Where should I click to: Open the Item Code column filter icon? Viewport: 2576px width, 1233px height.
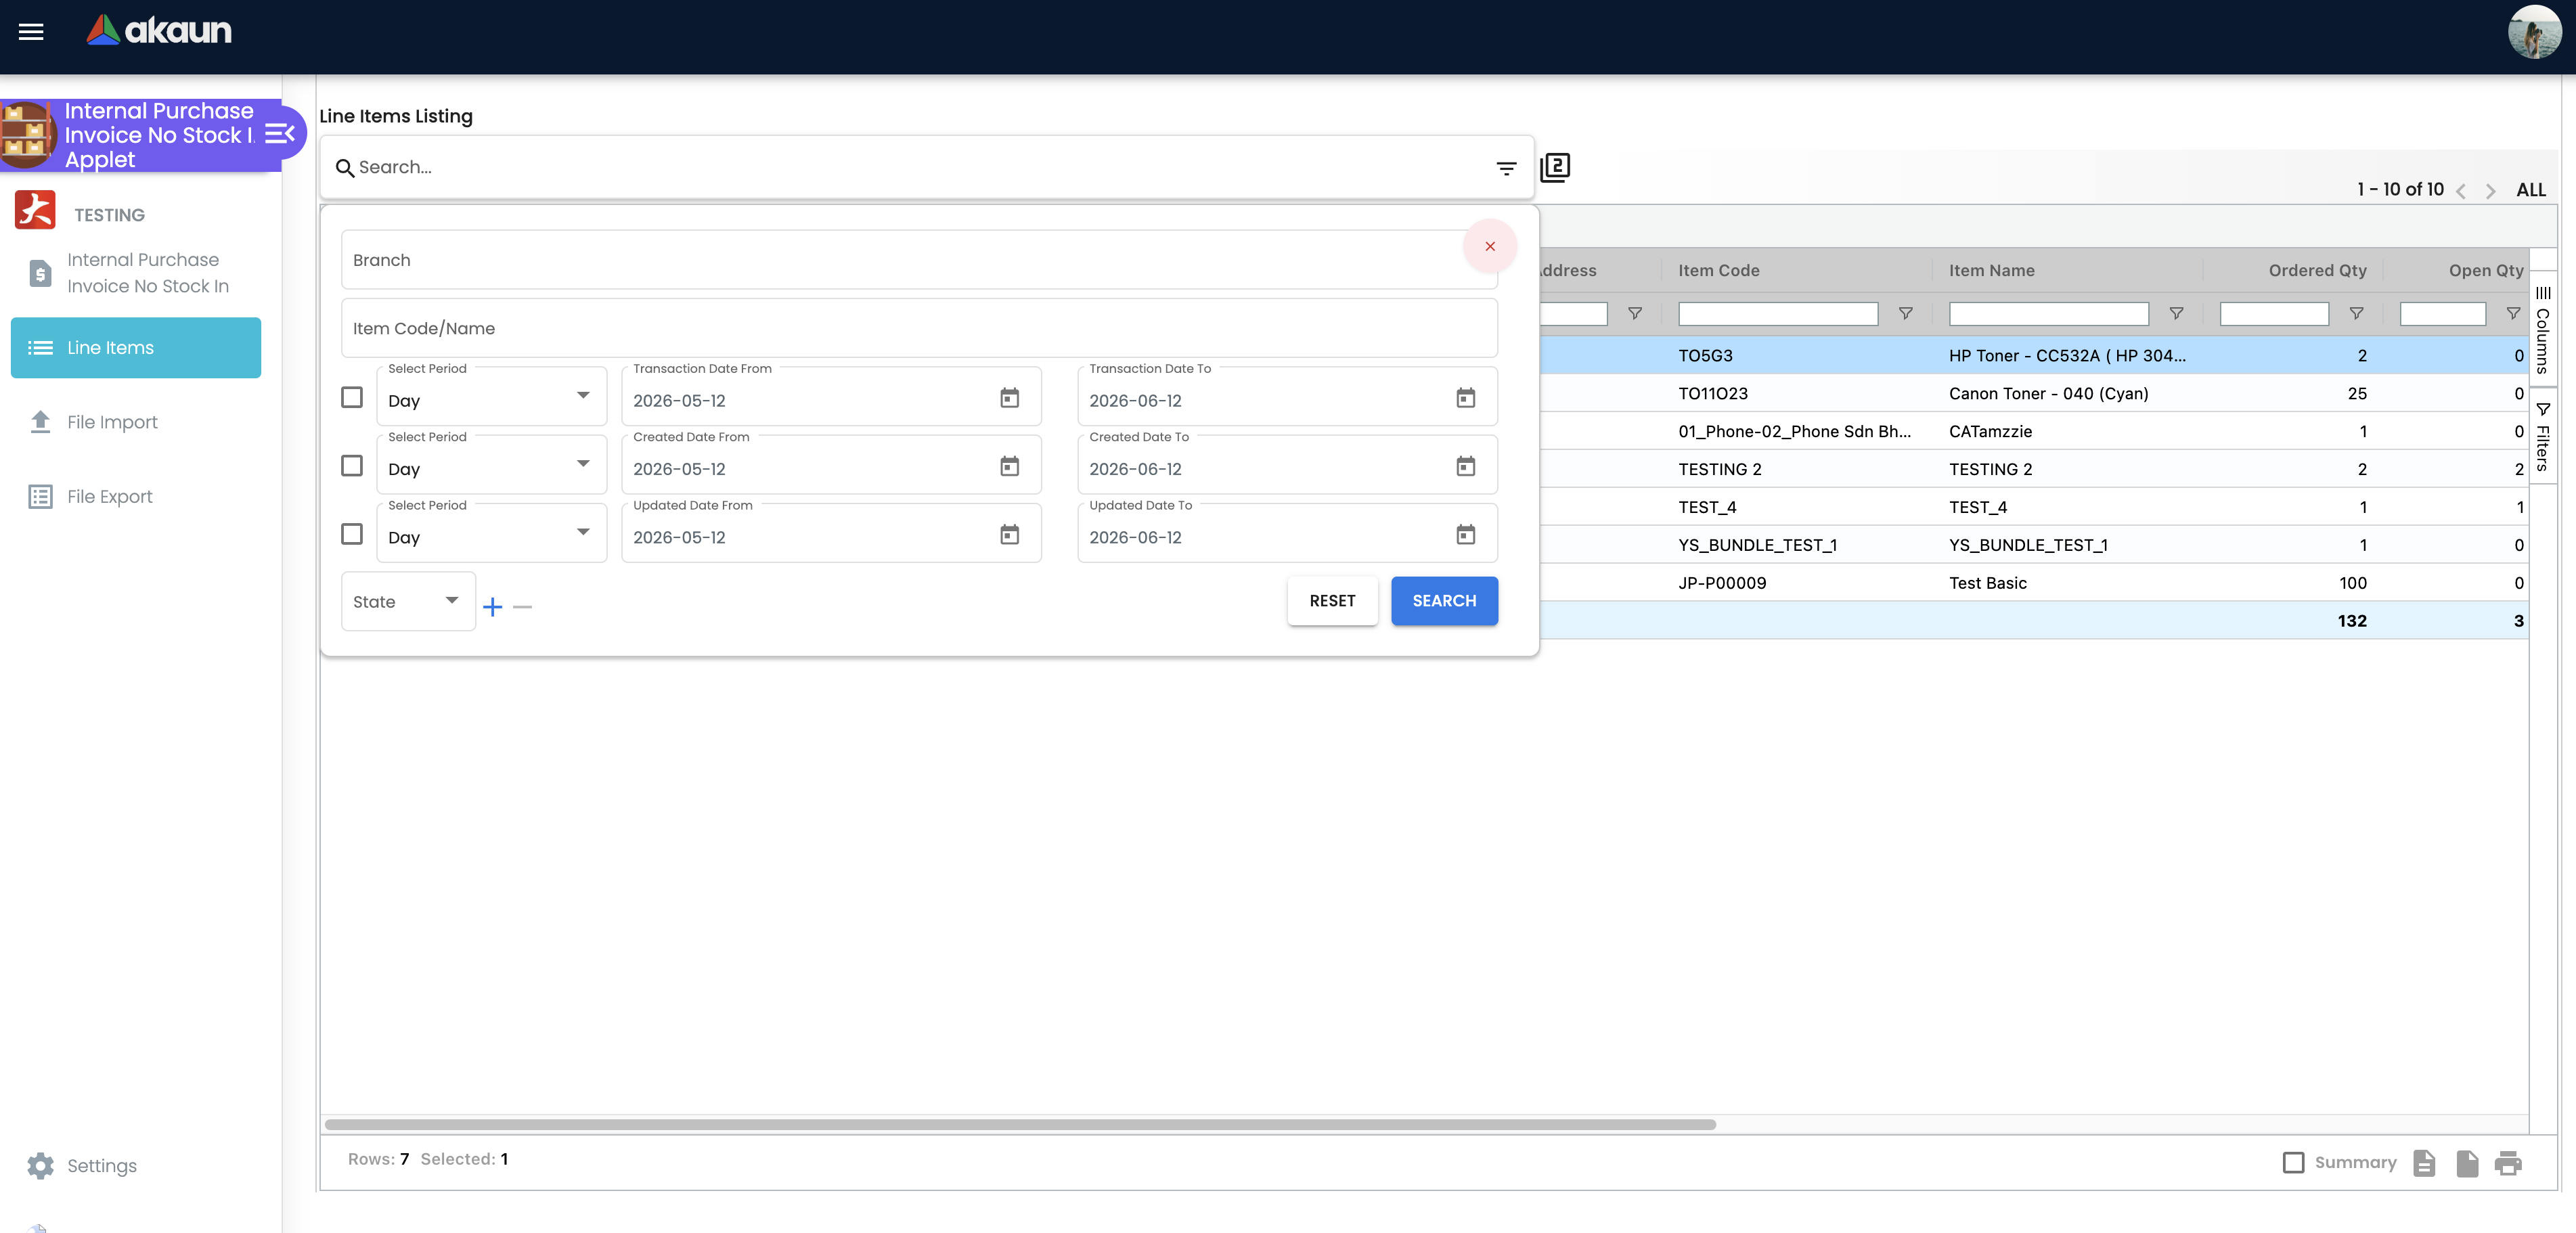(1906, 314)
